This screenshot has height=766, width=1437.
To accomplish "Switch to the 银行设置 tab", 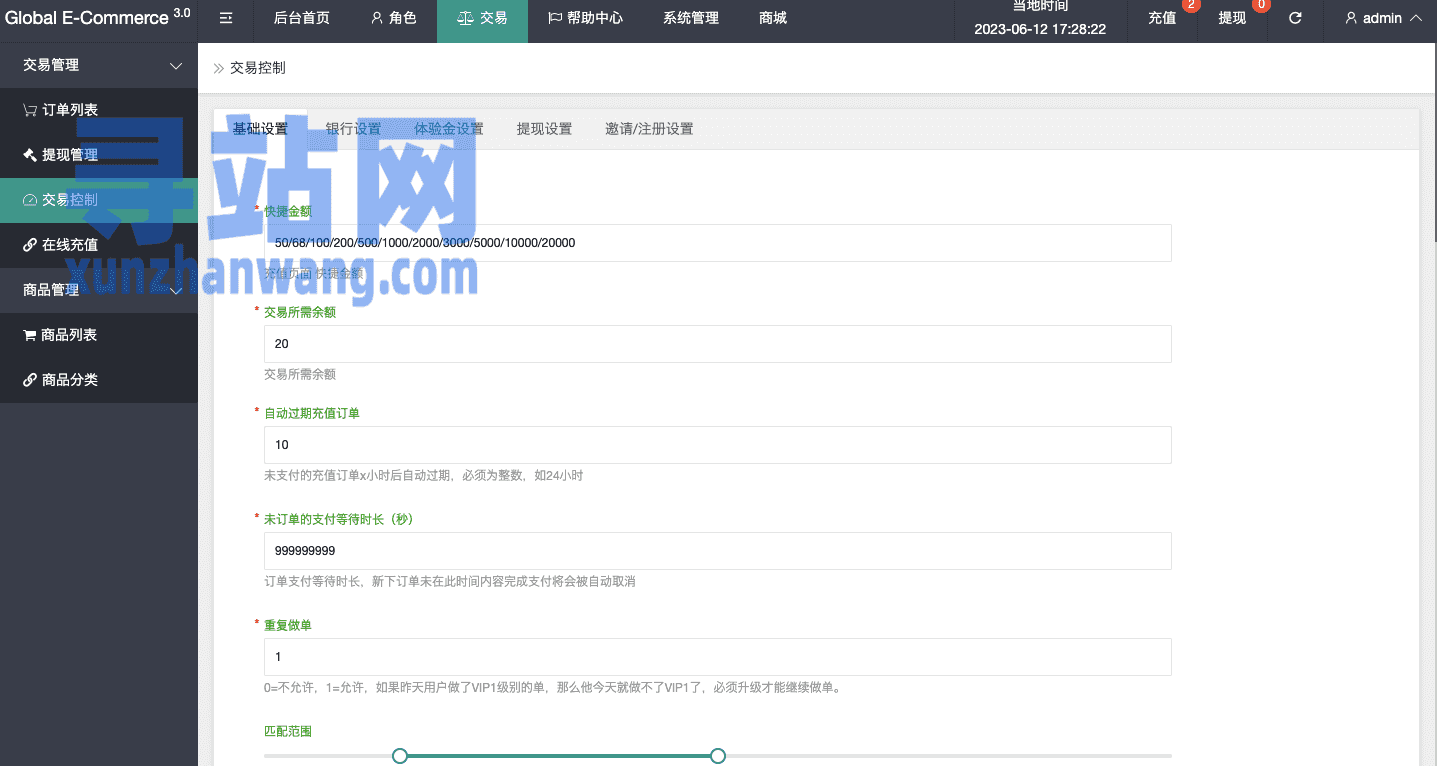I will (x=353, y=129).
